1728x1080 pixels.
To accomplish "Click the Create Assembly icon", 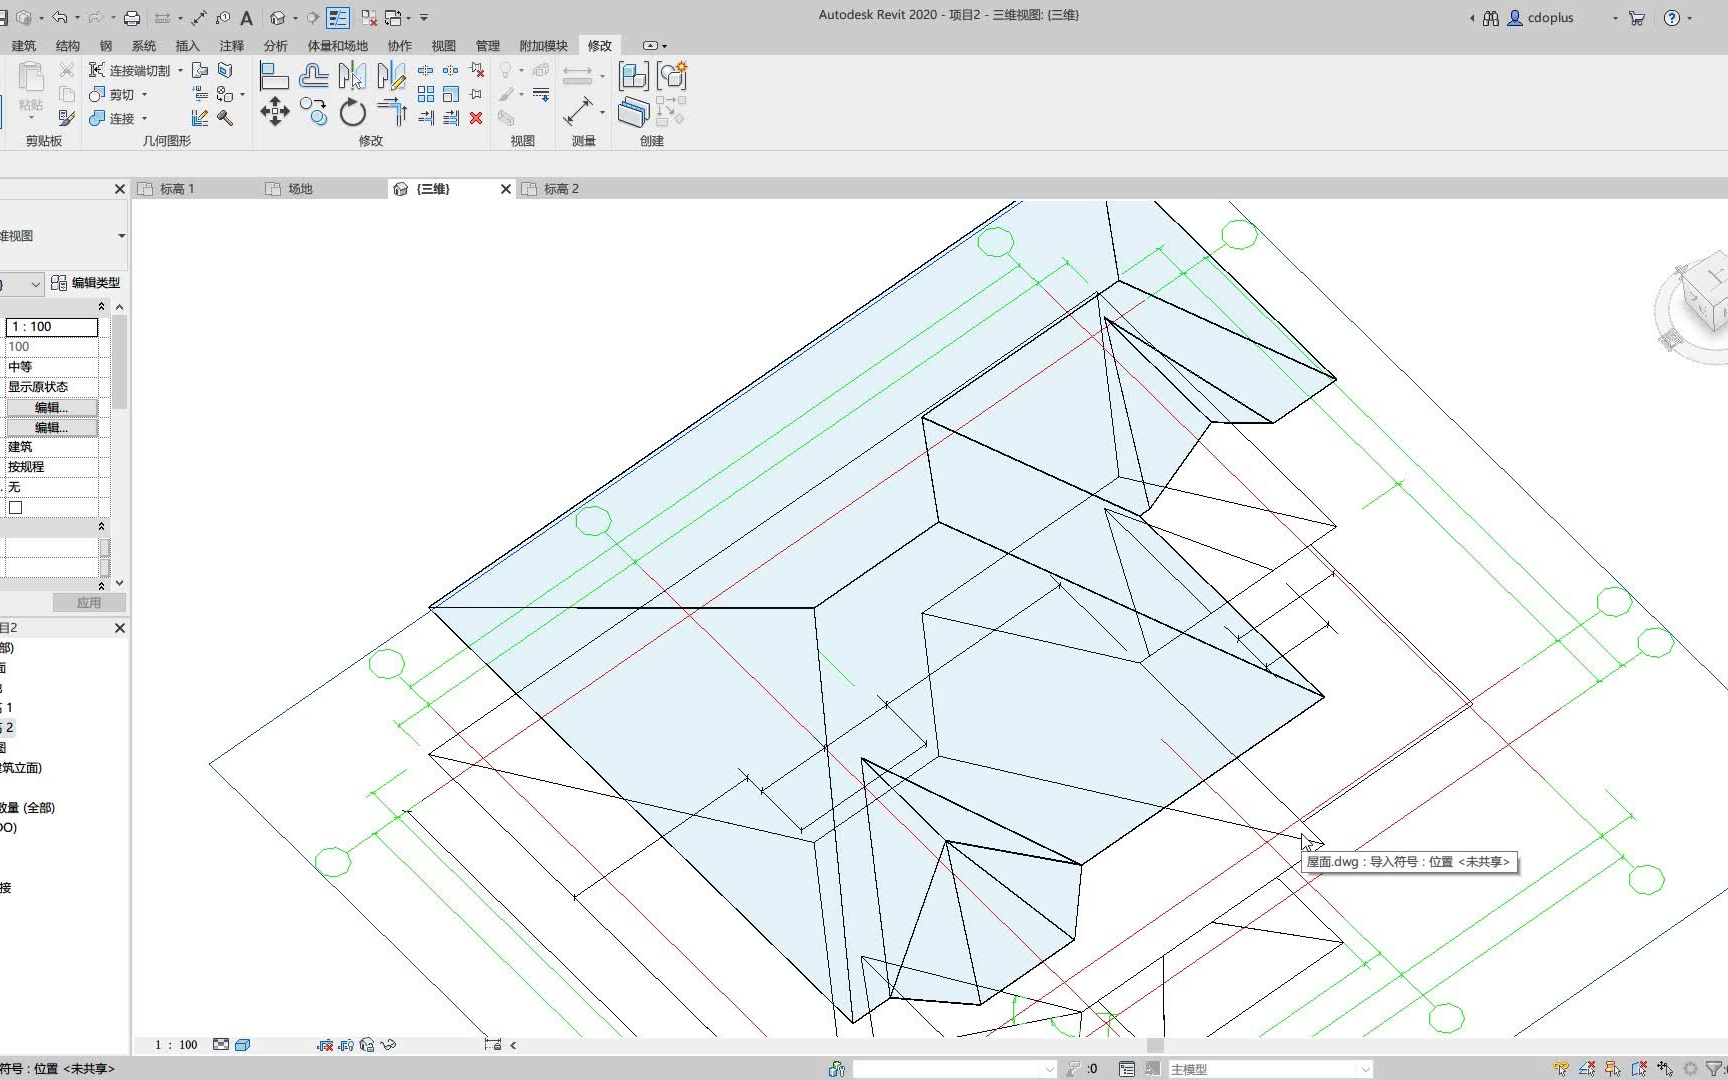I will 633,76.
